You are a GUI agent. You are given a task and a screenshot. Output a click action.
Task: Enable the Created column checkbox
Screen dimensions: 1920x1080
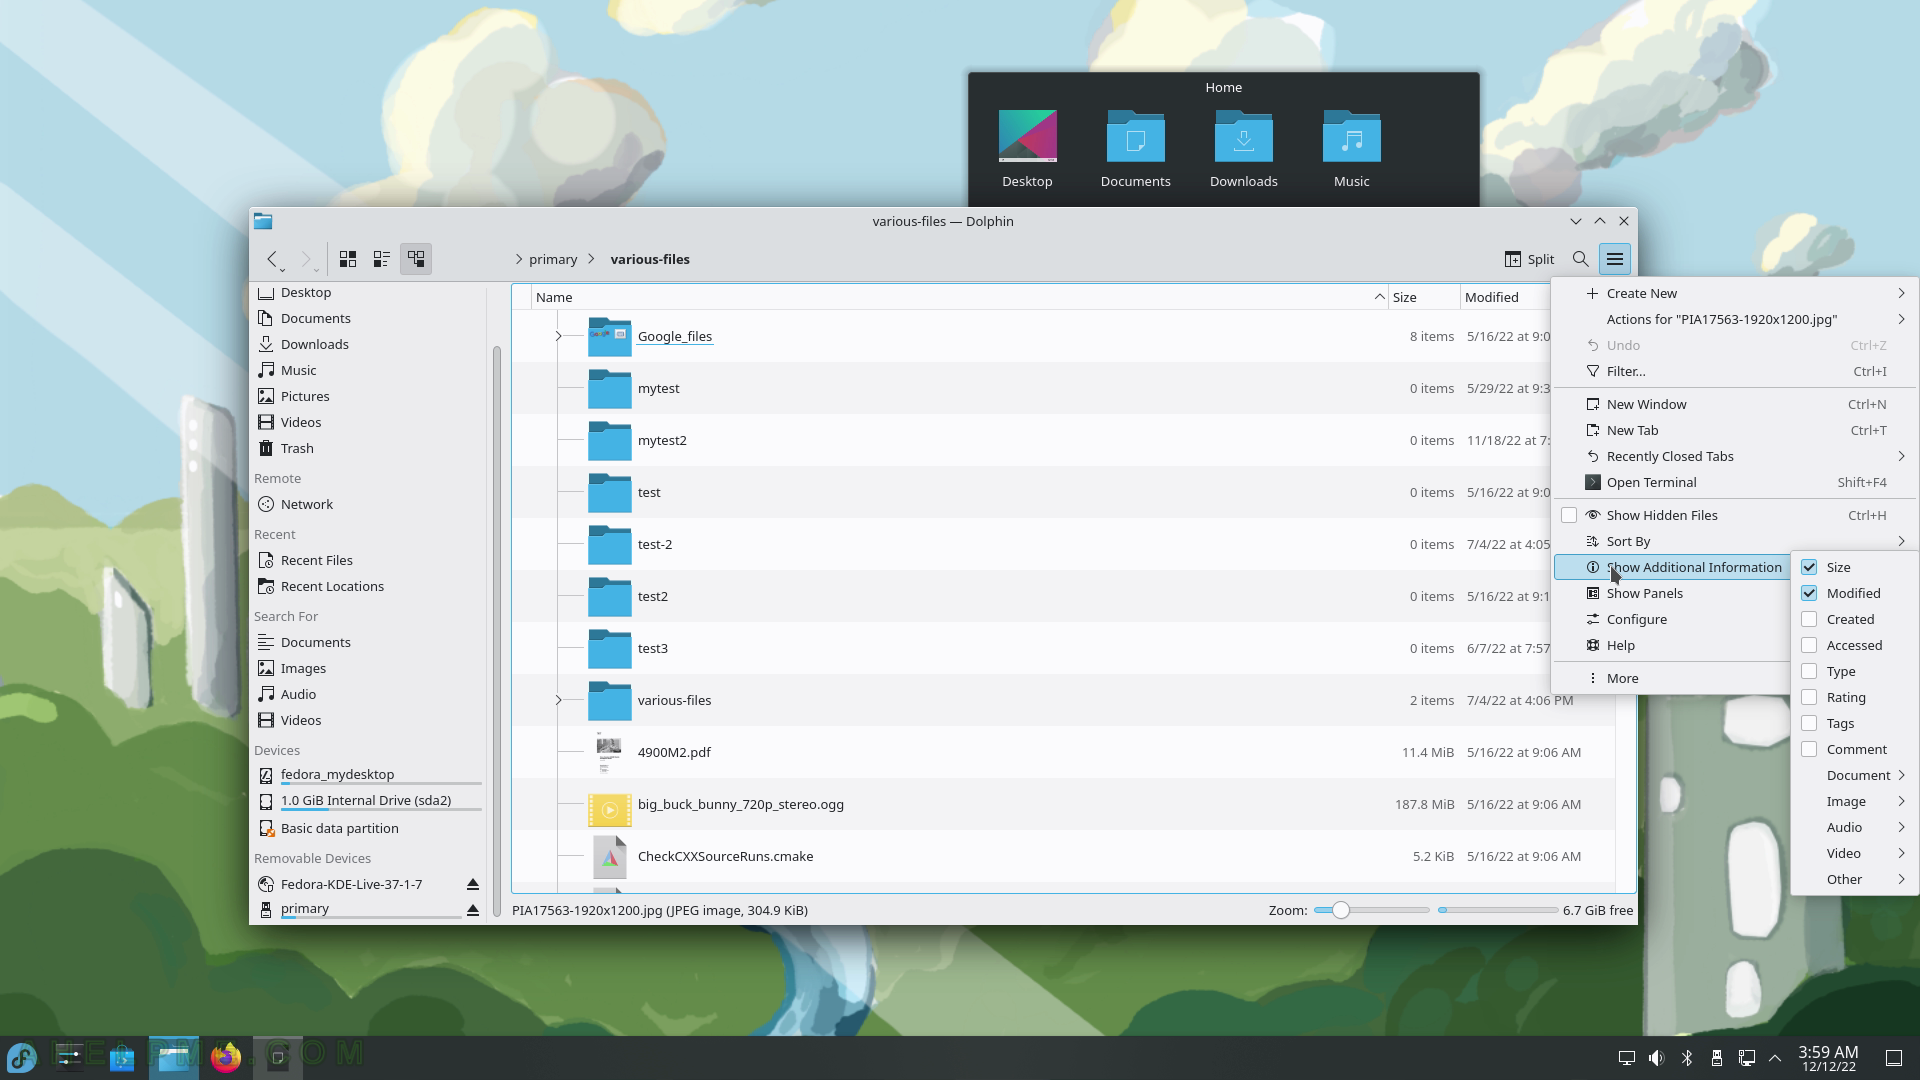point(1809,619)
